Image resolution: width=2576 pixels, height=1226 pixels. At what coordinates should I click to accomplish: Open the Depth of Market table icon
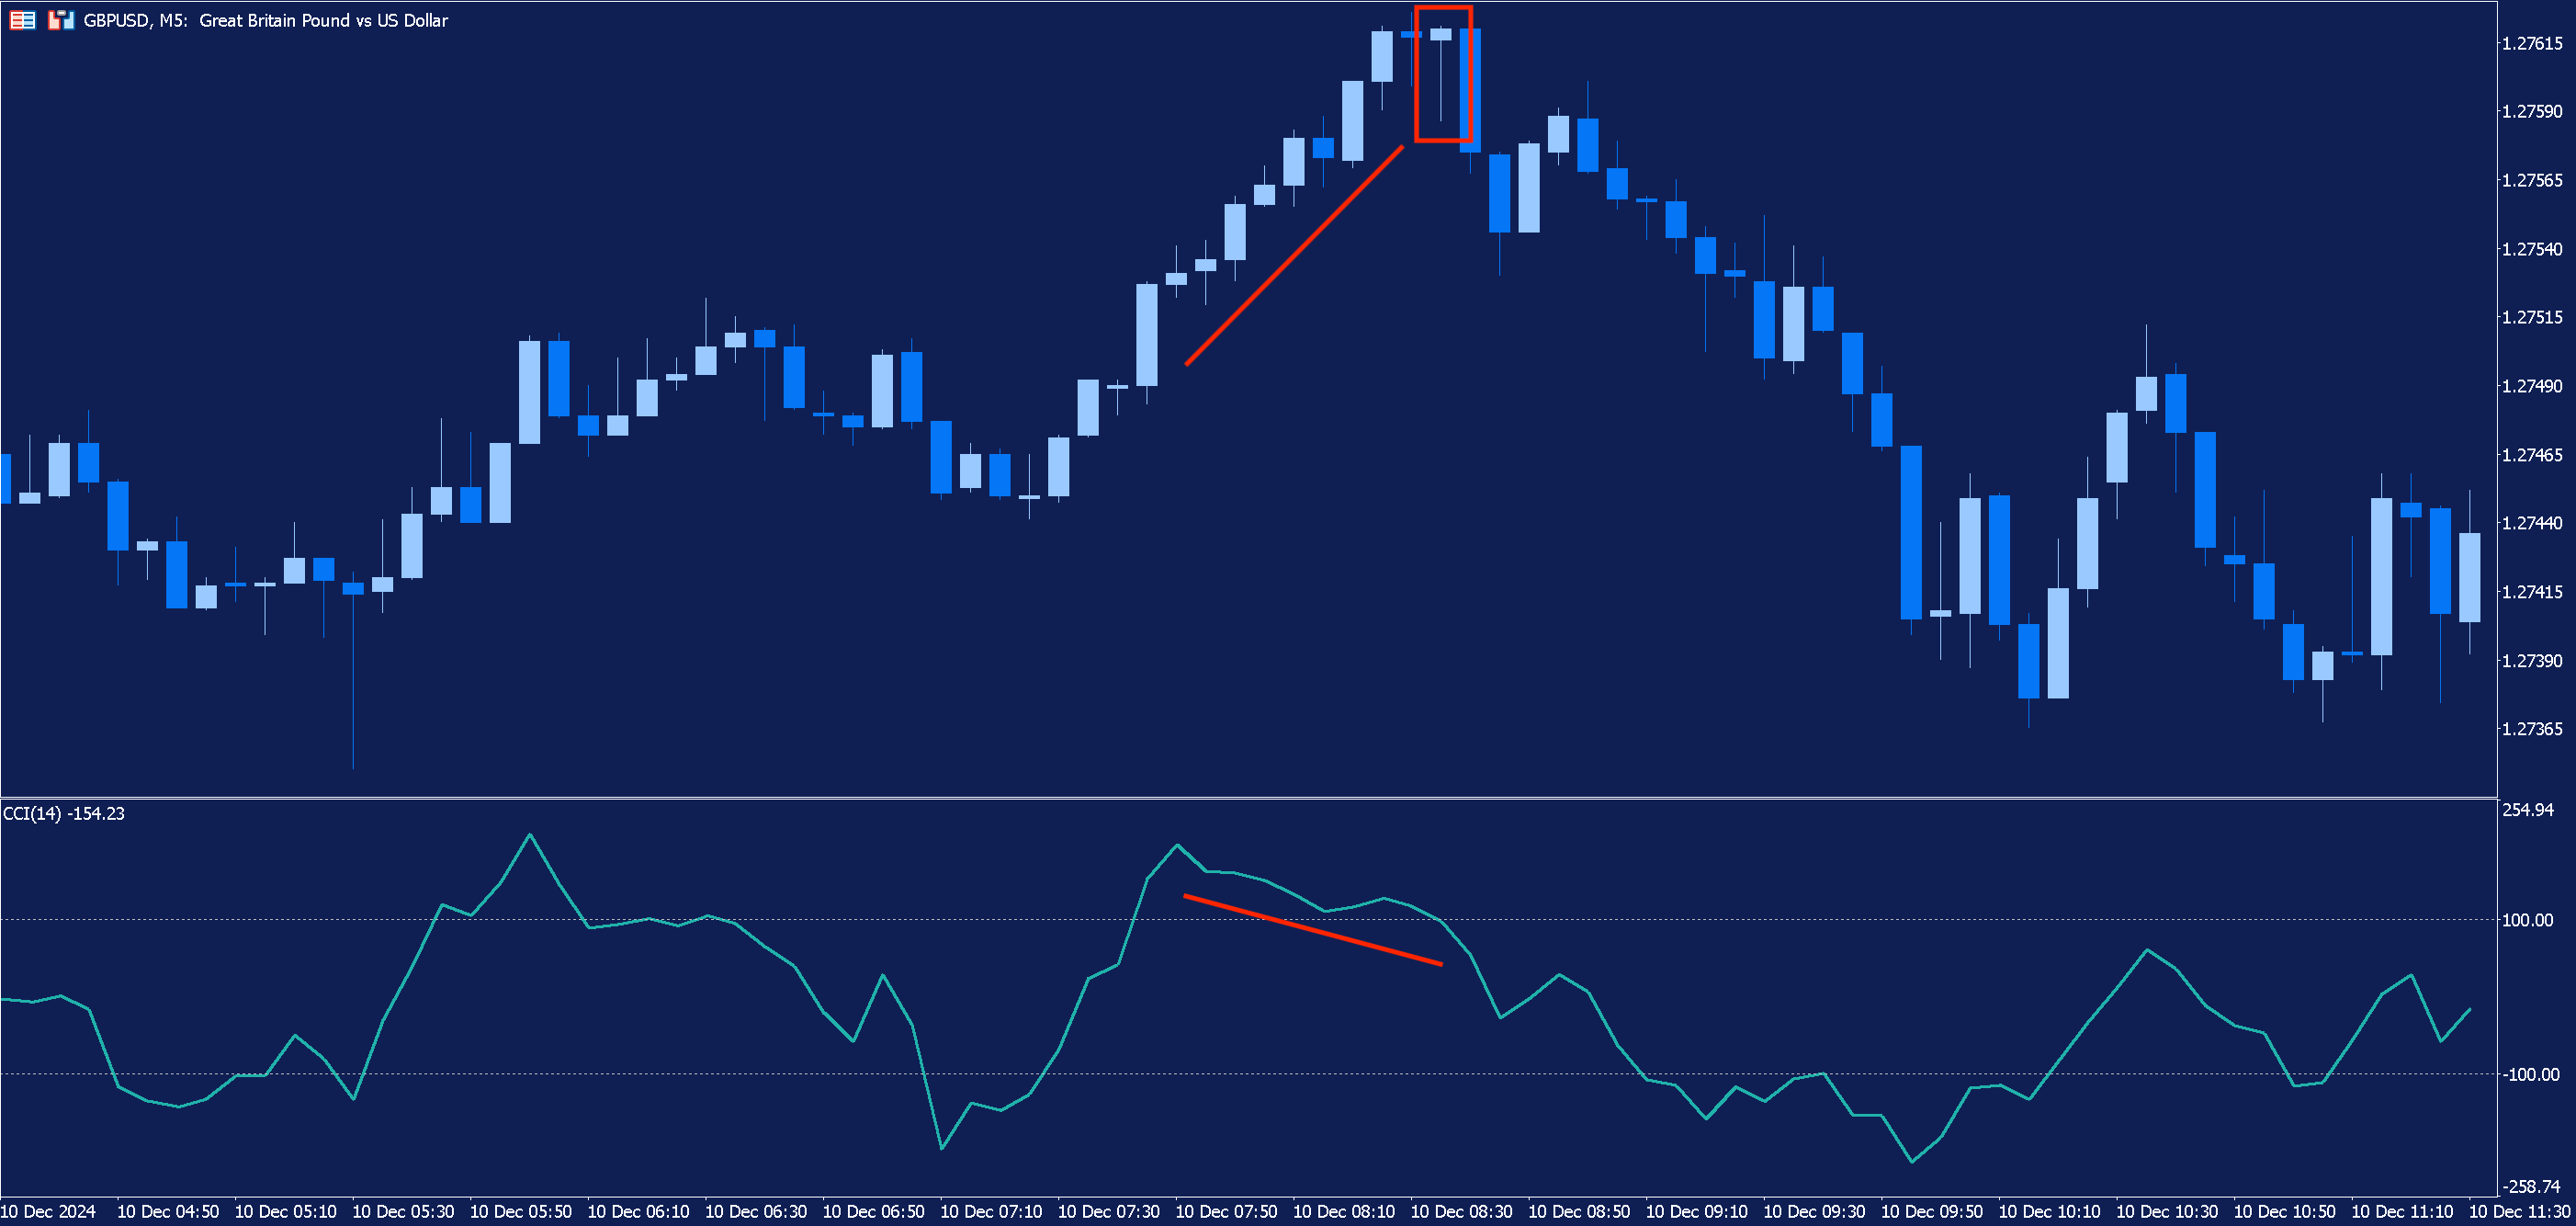[x=22, y=20]
